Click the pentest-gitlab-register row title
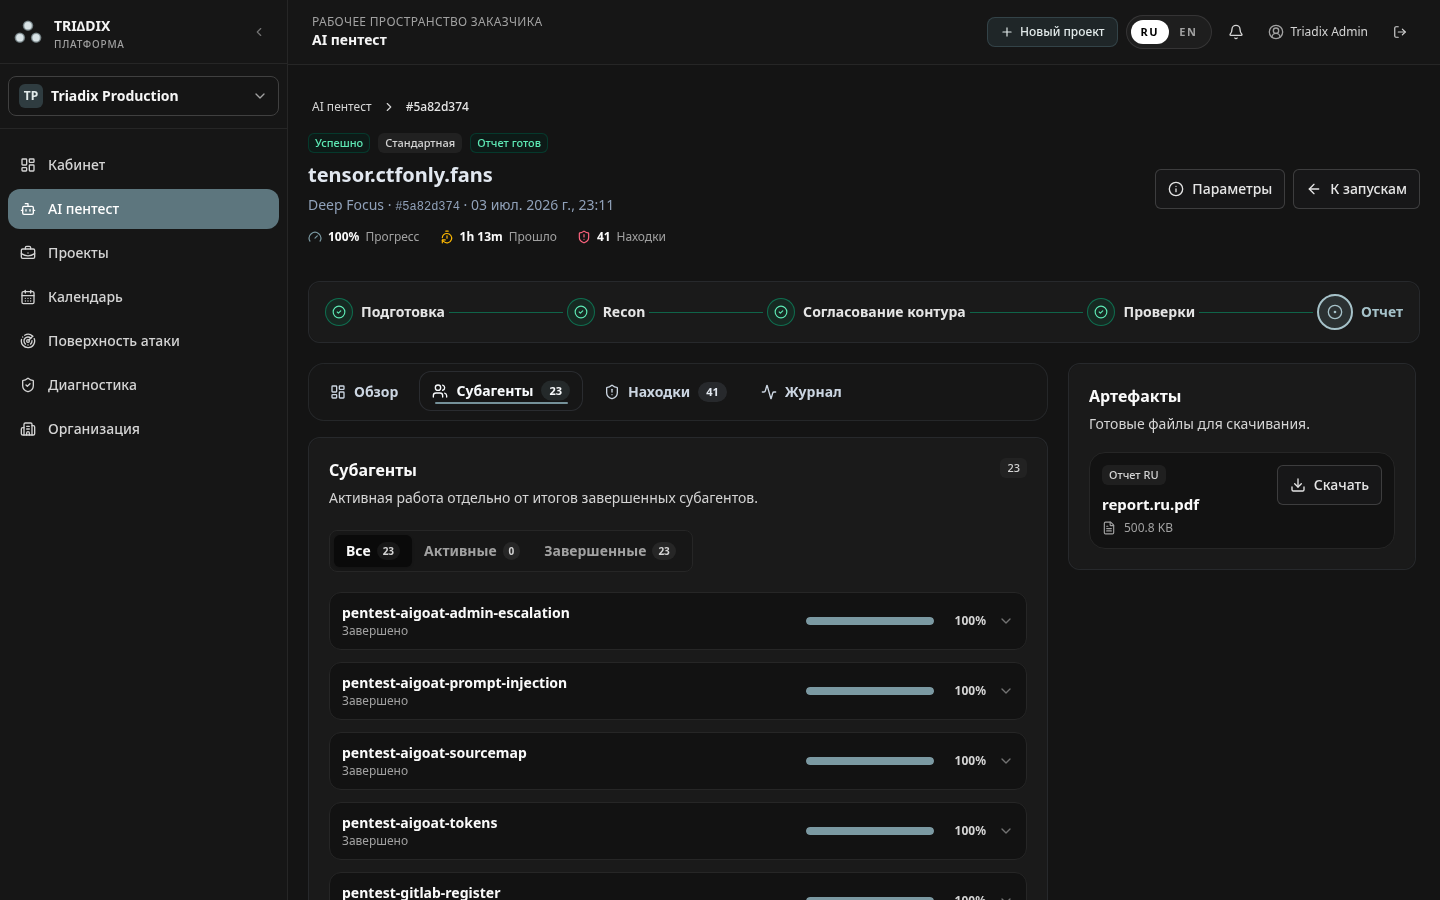The width and height of the screenshot is (1440, 900). pyautogui.click(x=421, y=892)
